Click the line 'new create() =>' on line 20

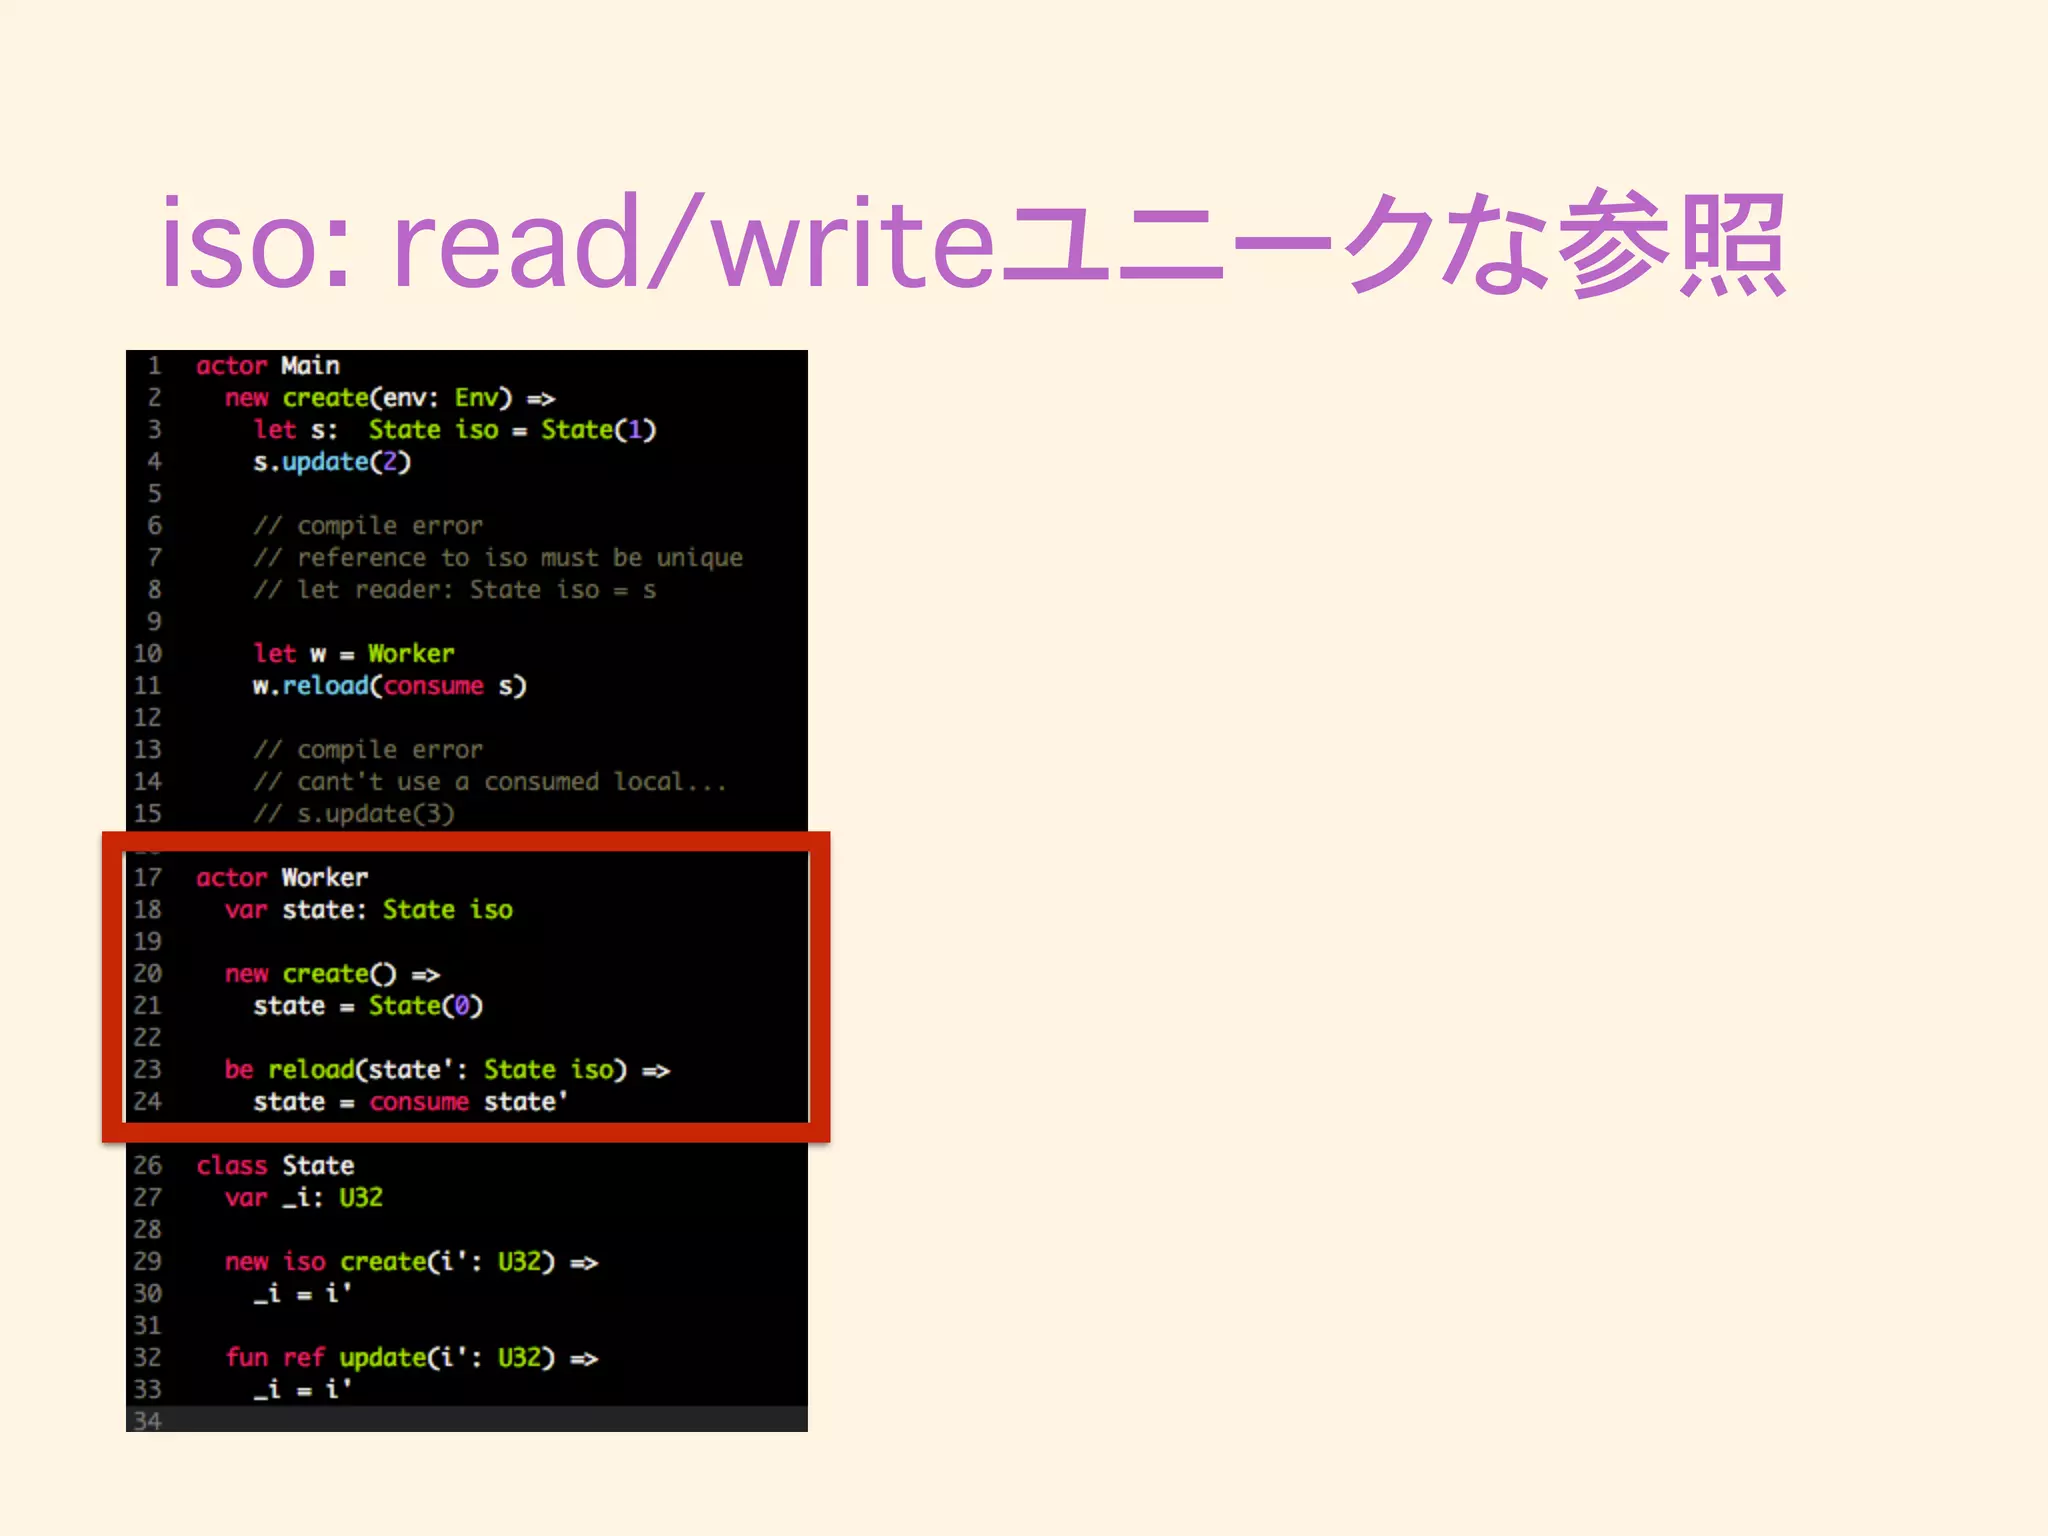point(333,974)
